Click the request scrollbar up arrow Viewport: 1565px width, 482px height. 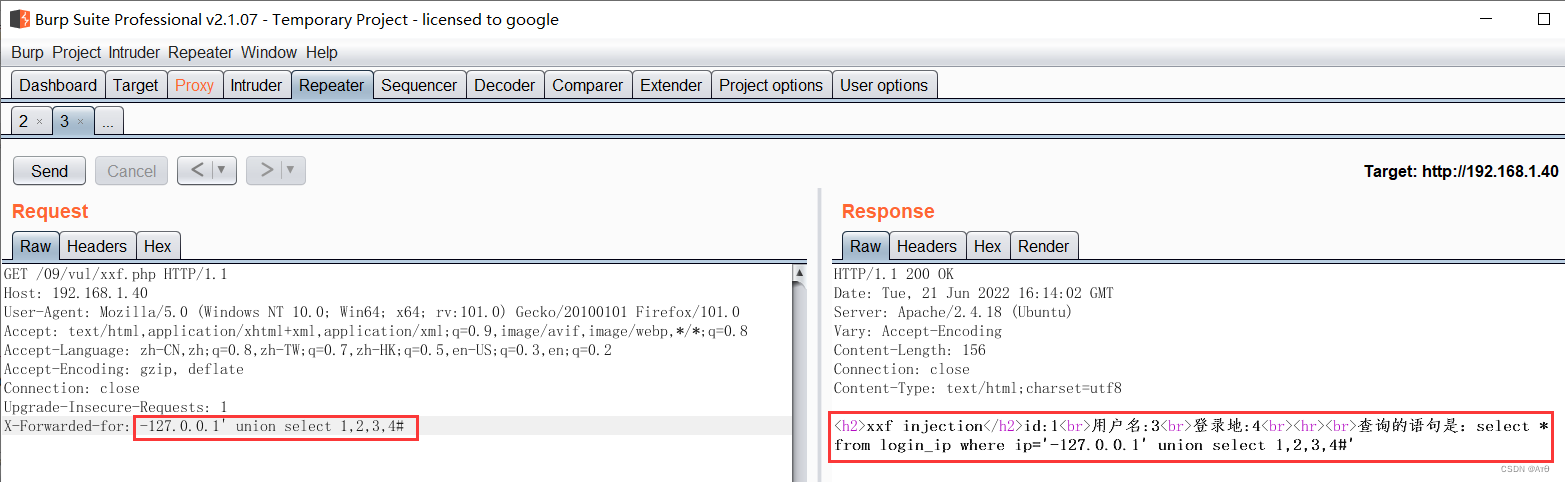tap(799, 272)
